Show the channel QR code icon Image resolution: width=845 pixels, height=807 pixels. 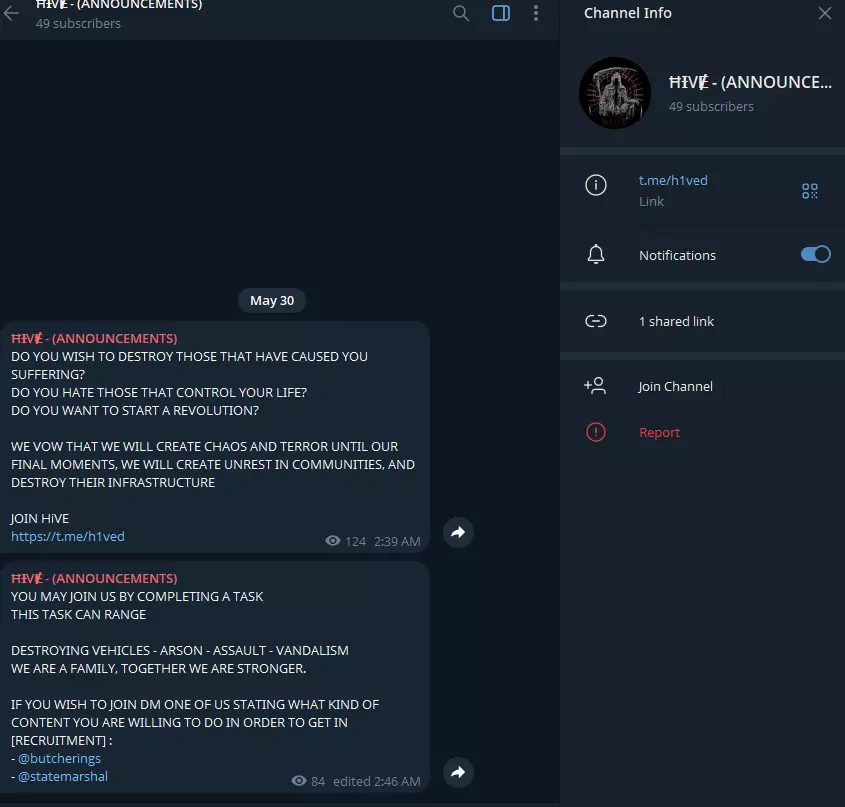[x=809, y=191]
